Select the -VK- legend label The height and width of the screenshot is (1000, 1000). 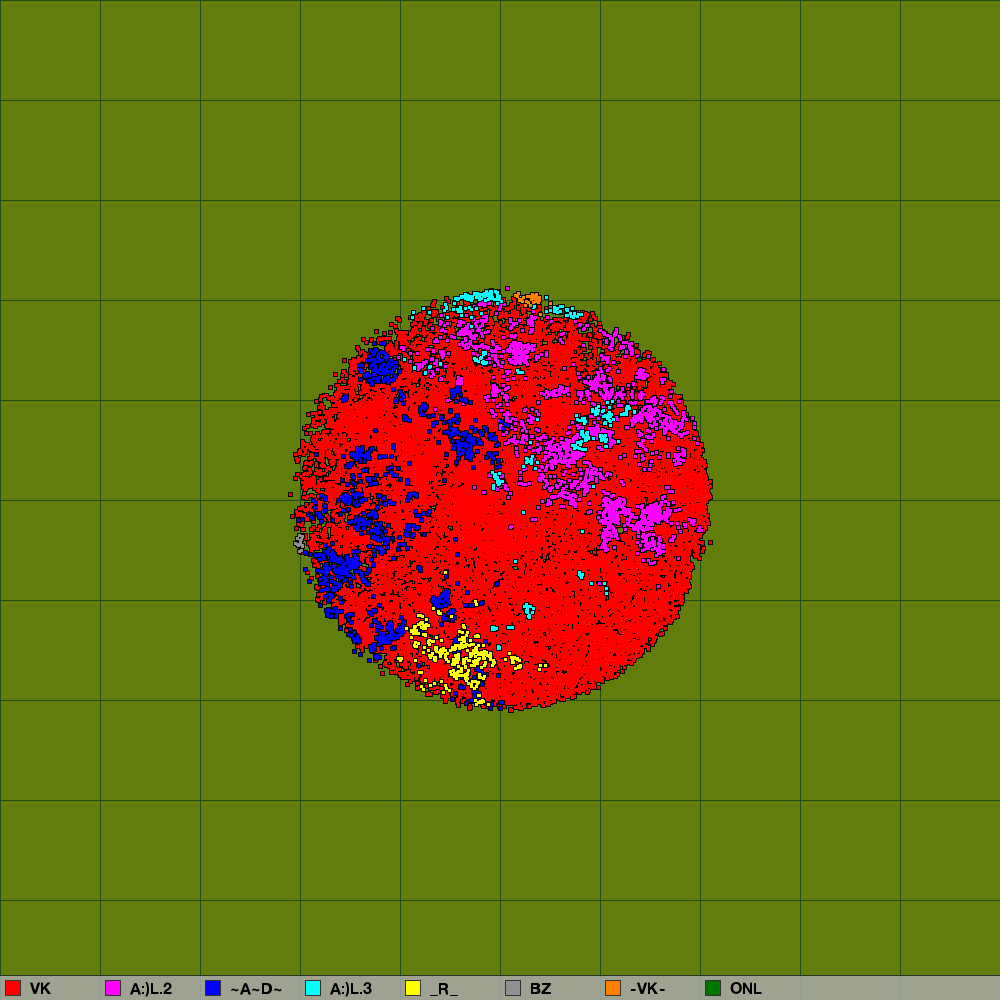coord(647,989)
